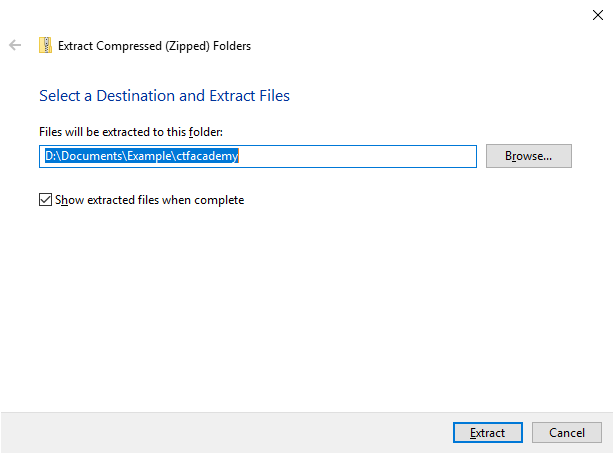This screenshot has width=614, height=454.
Task: Click the highlighted D:\Documents\Example\ctfacademy text
Action: coord(142,156)
